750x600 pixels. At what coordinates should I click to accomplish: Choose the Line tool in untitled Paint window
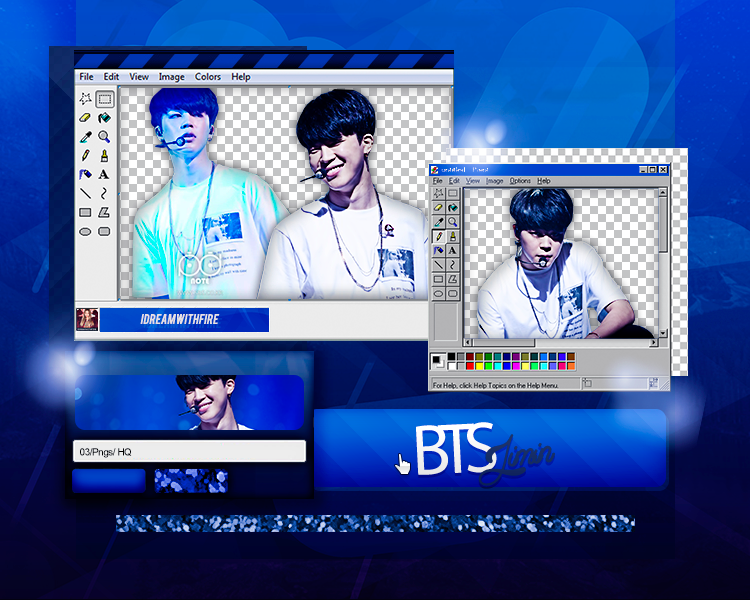439,265
